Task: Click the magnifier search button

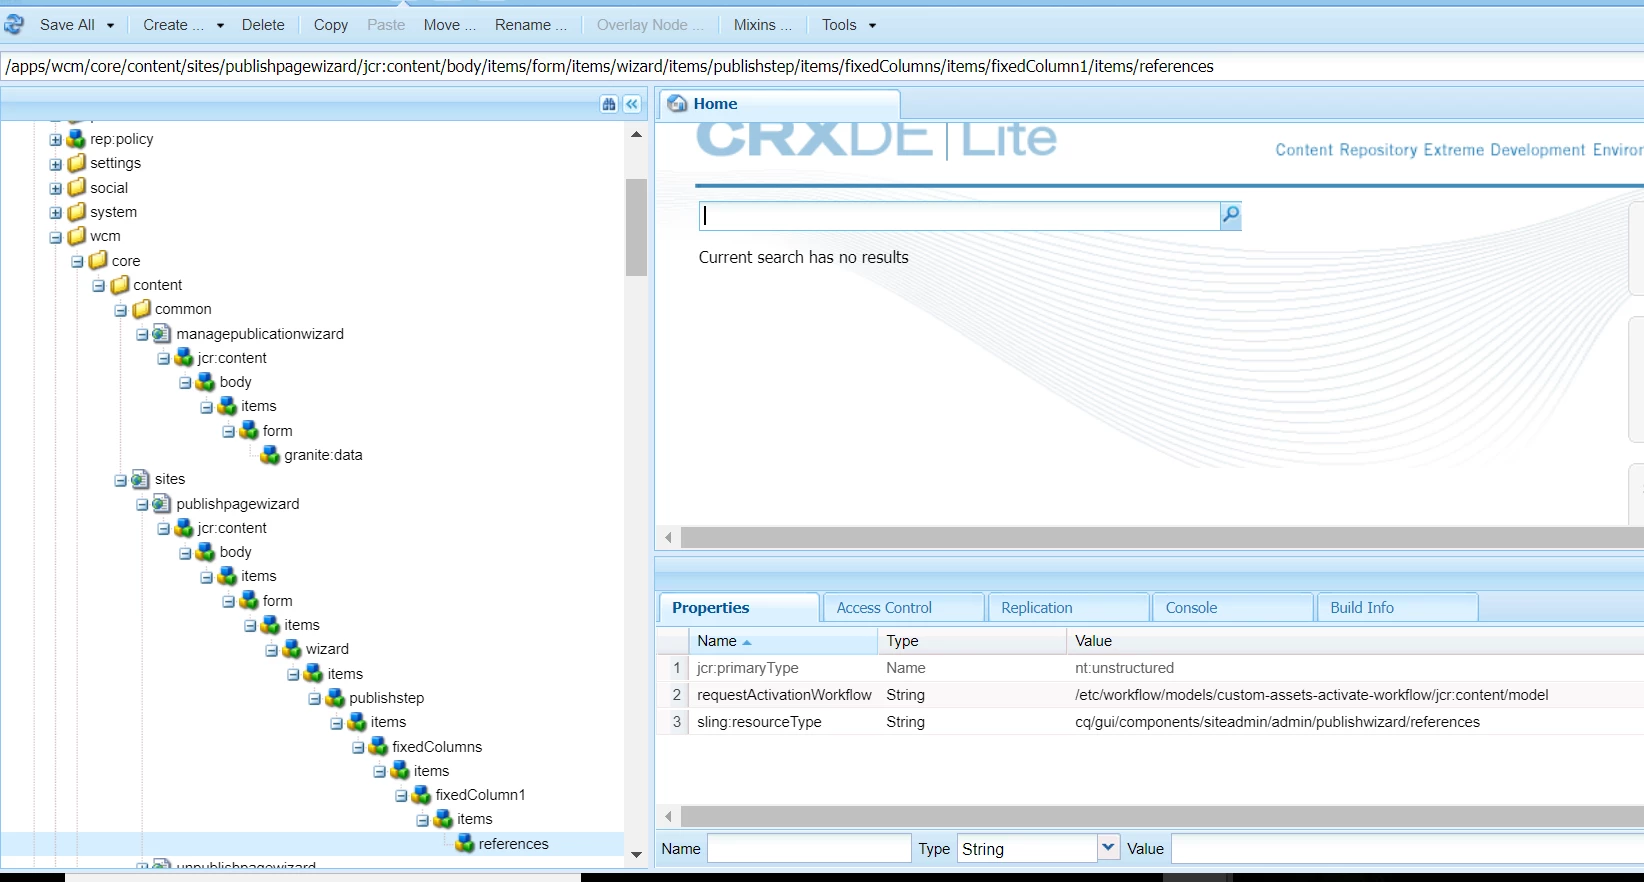Action: (x=1231, y=216)
